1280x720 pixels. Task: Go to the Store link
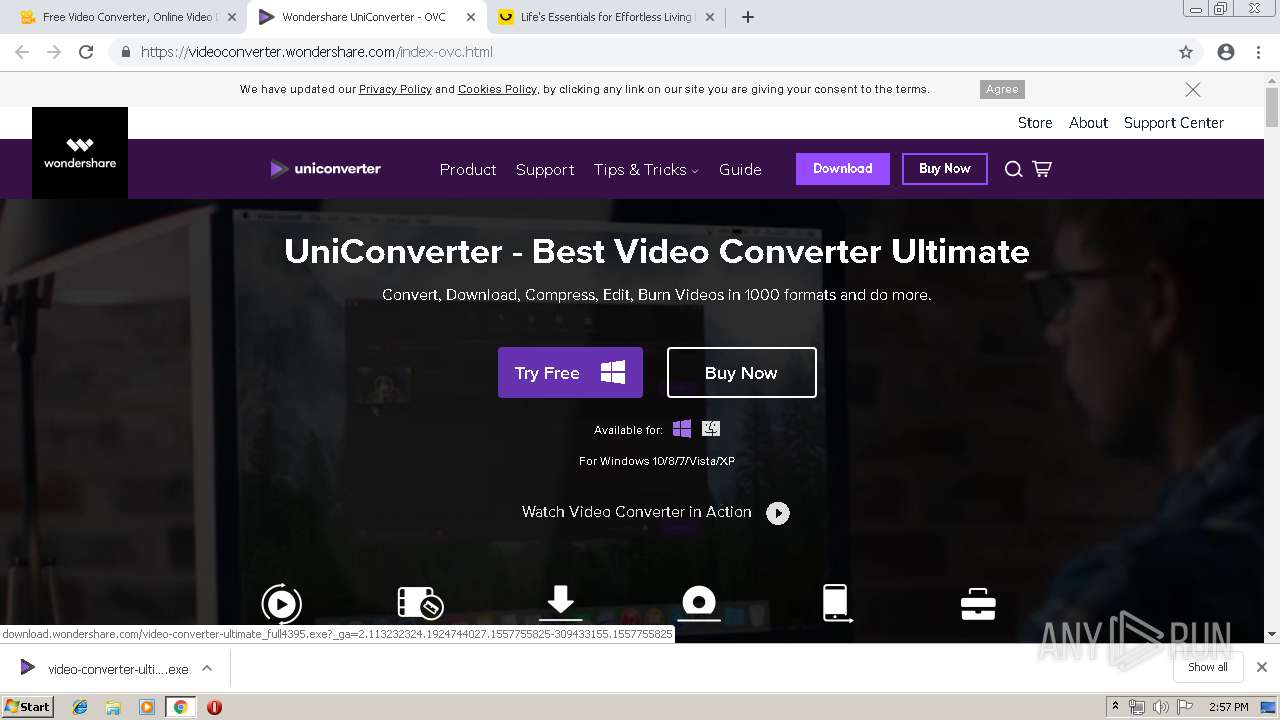[x=1035, y=123]
